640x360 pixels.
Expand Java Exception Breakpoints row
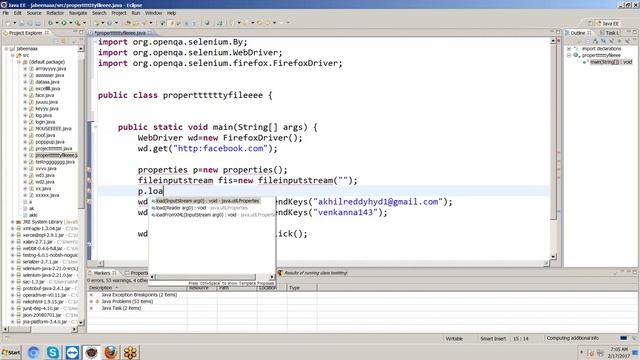tap(91, 295)
